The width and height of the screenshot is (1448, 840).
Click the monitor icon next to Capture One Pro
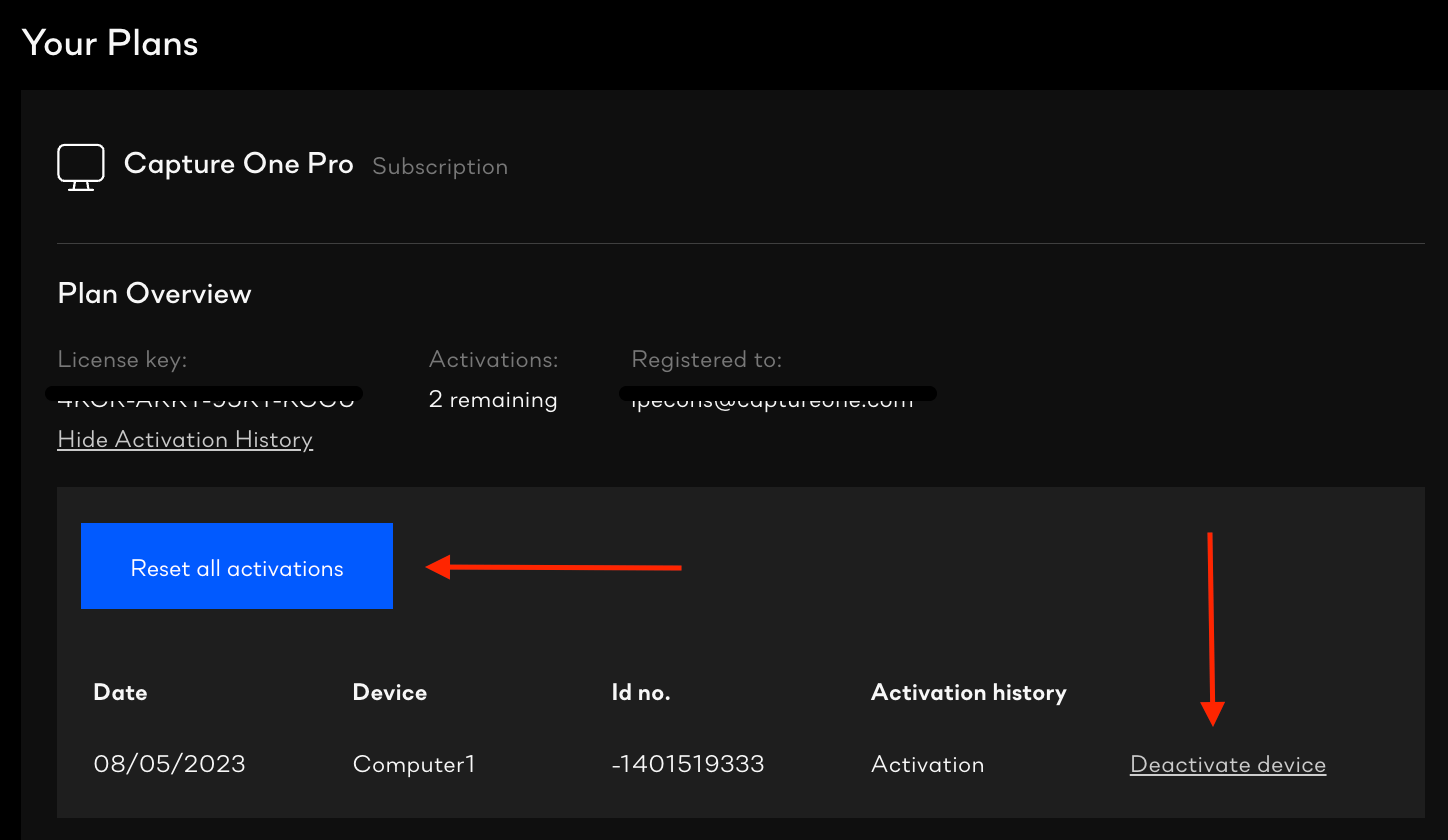pyautogui.click(x=80, y=166)
